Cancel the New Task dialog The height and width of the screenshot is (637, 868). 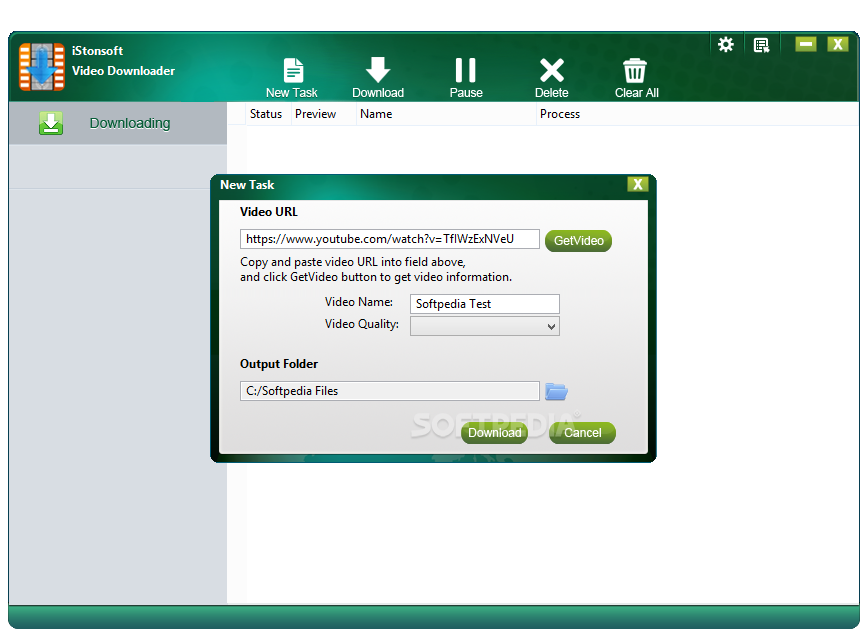(582, 433)
